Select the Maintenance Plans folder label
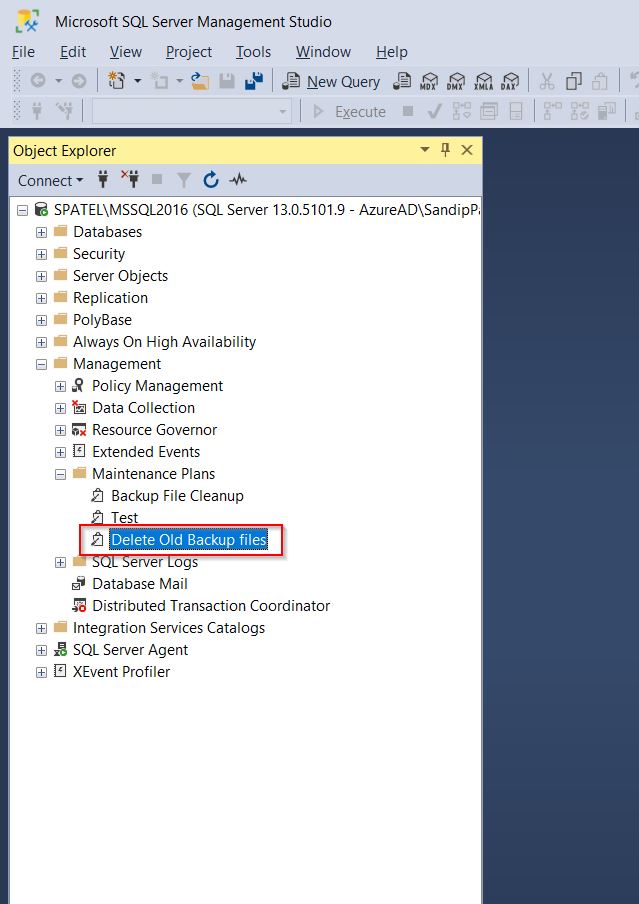The height and width of the screenshot is (904, 639). [x=153, y=474]
